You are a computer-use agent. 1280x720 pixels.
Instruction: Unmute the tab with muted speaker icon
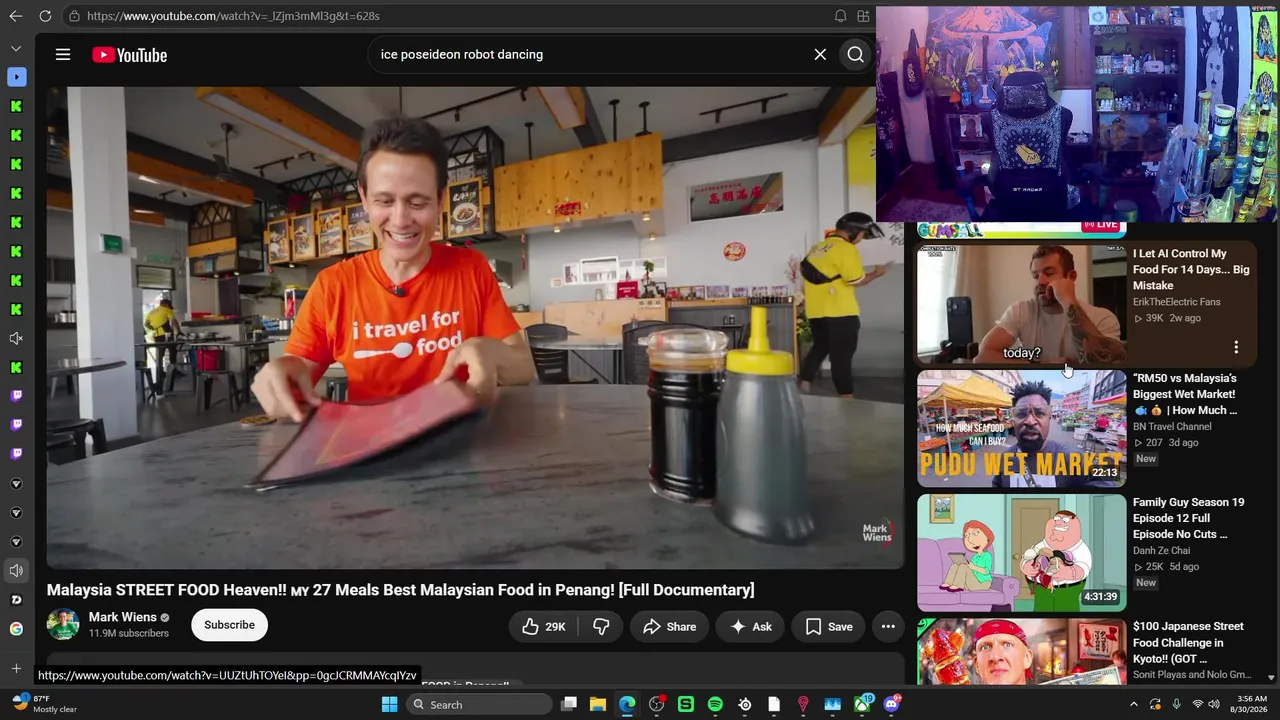pyautogui.click(x=16, y=339)
